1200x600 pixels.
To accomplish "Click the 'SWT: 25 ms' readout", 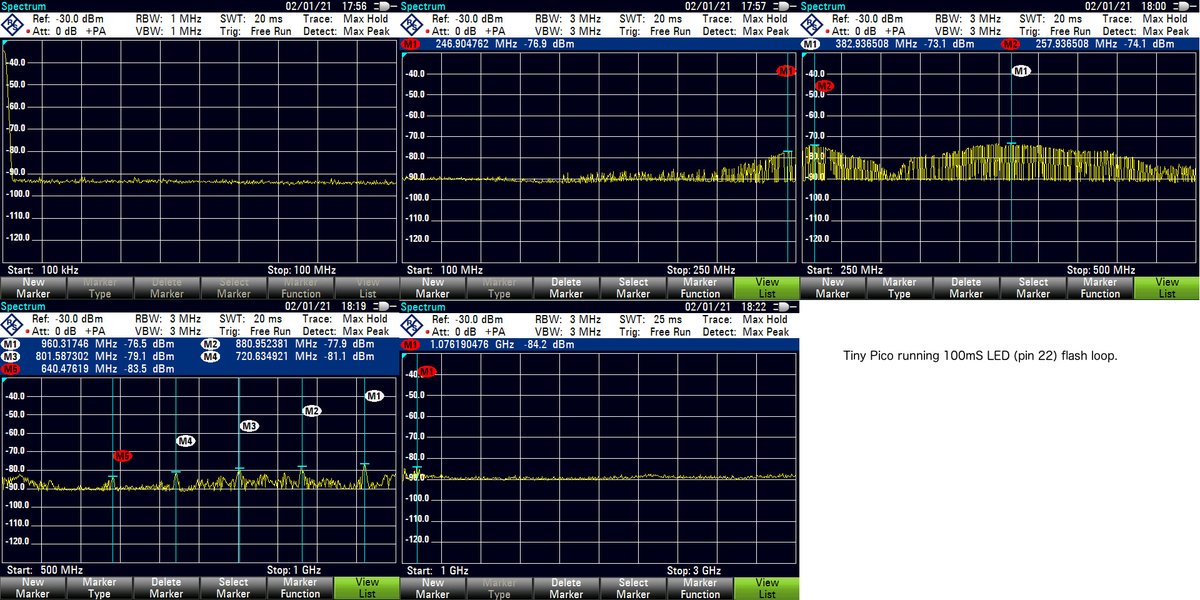I will pos(652,319).
